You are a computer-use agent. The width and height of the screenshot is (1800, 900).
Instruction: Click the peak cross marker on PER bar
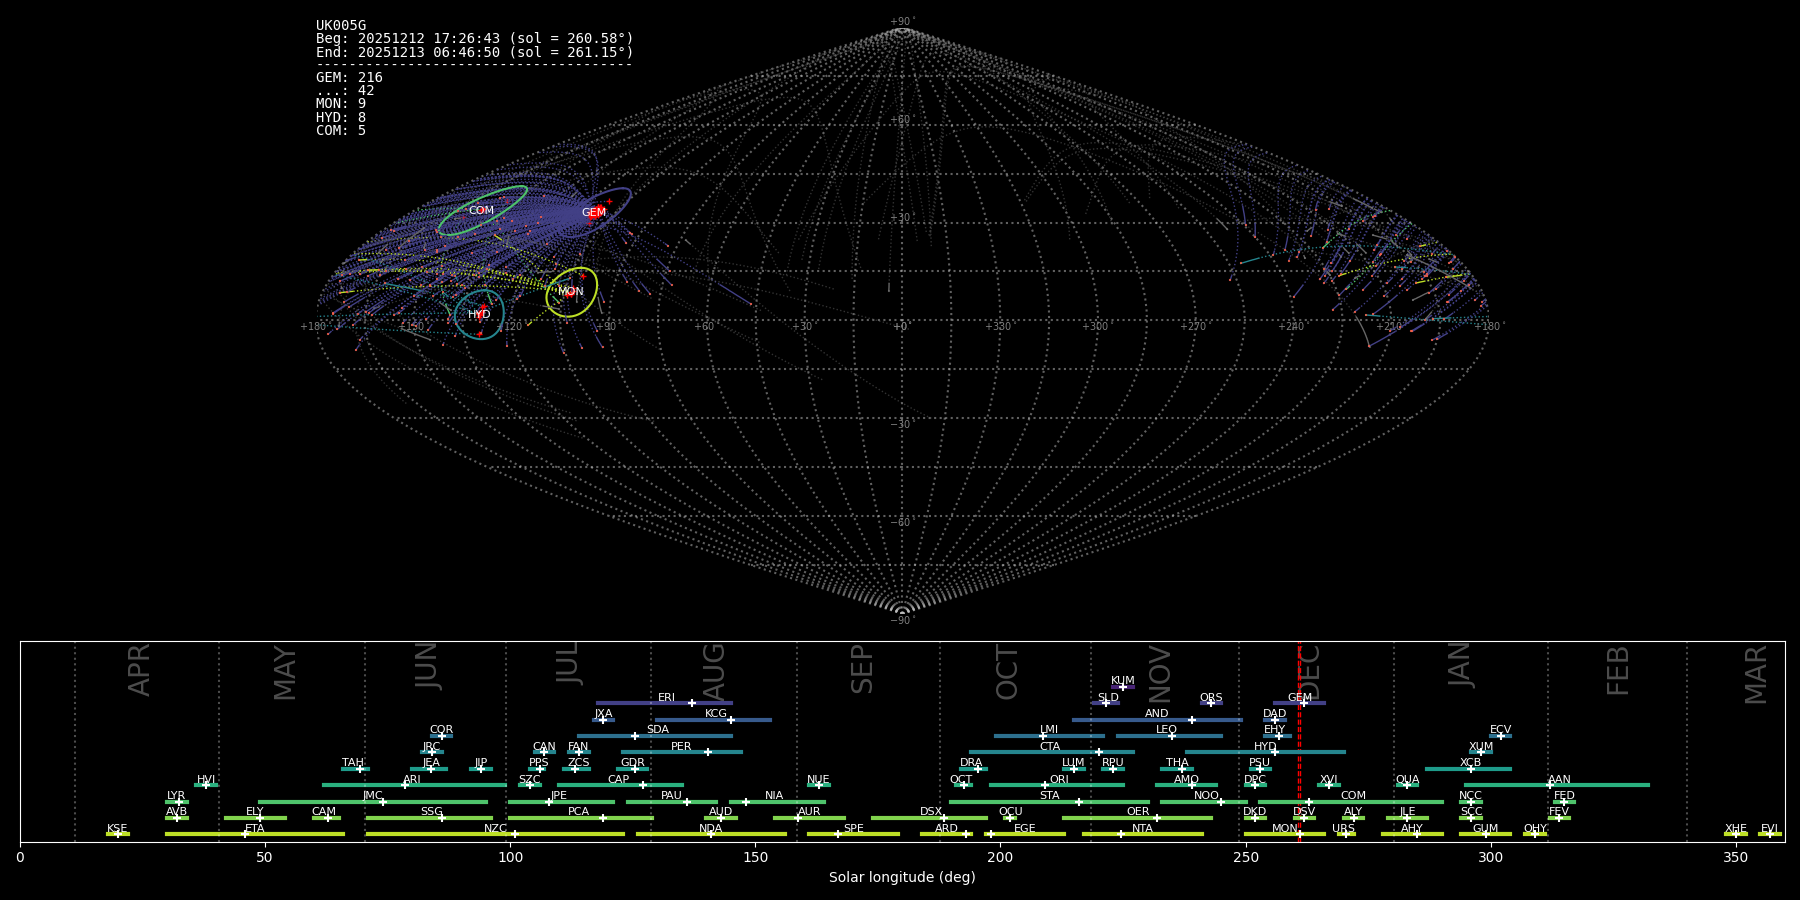pyautogui.click(x=708, y=752)
